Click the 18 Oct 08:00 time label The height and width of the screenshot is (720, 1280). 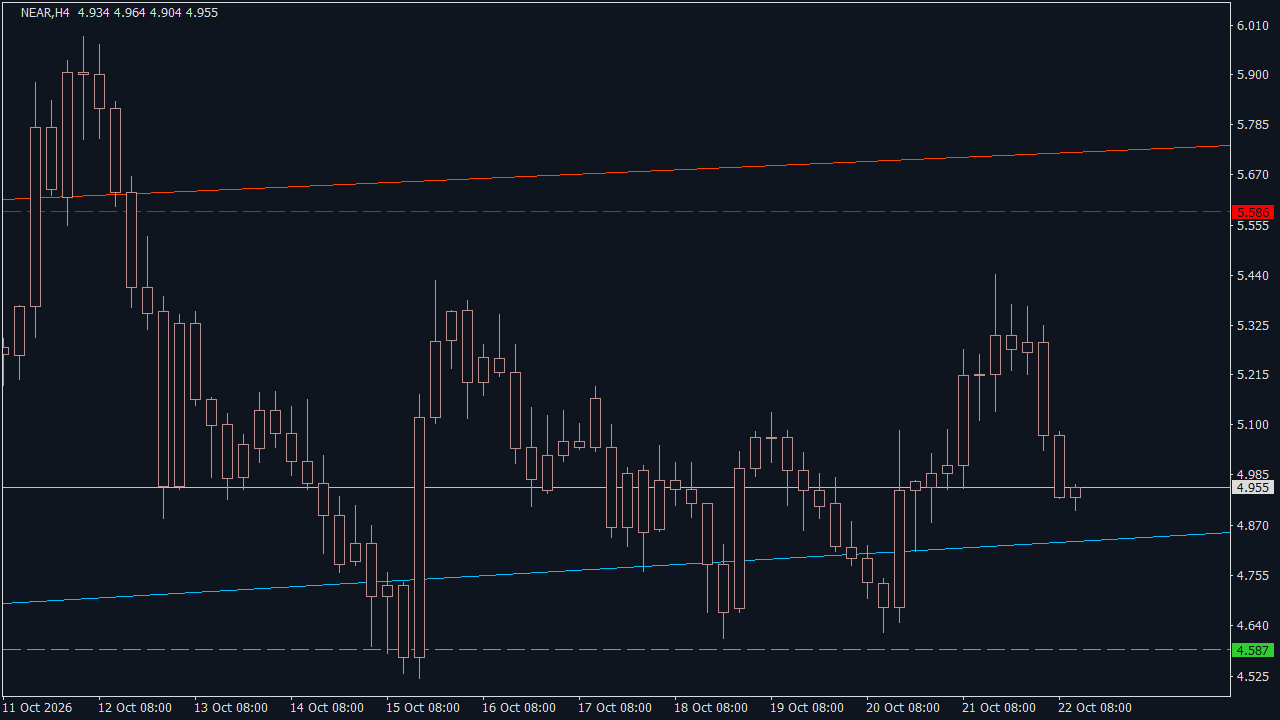(711, 708)
